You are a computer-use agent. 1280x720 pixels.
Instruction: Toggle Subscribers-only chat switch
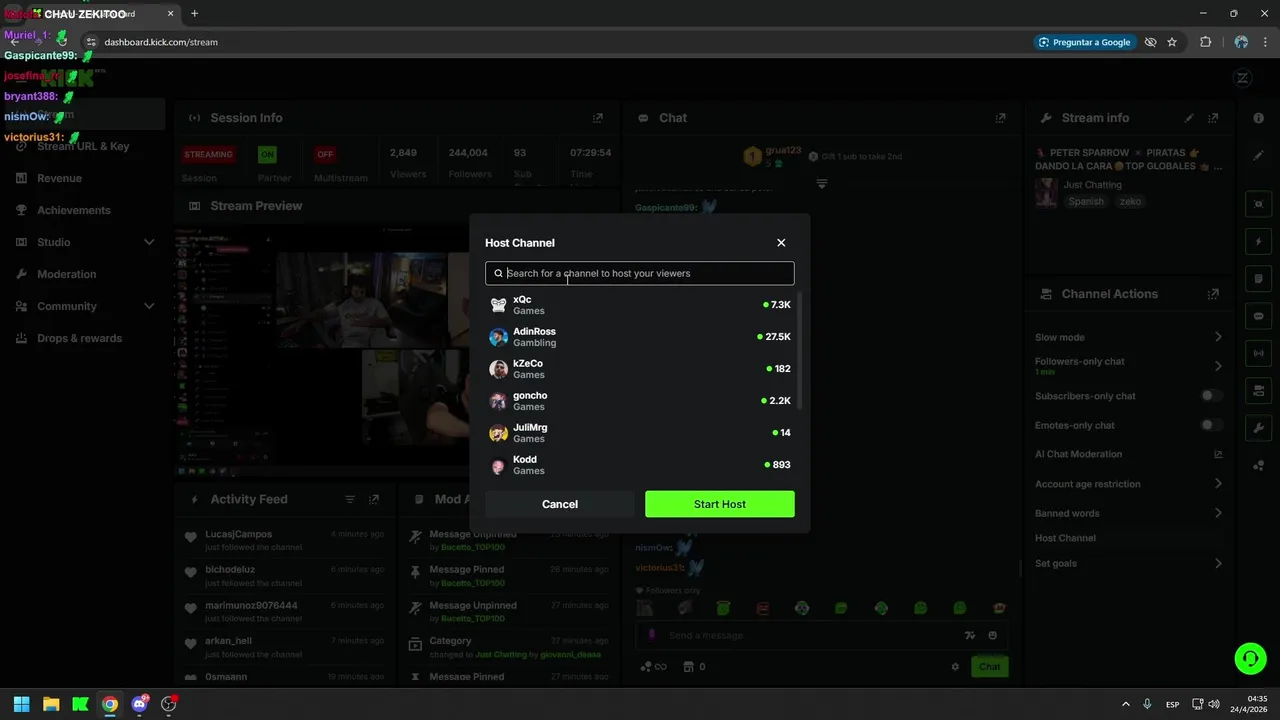(1211, 396)
